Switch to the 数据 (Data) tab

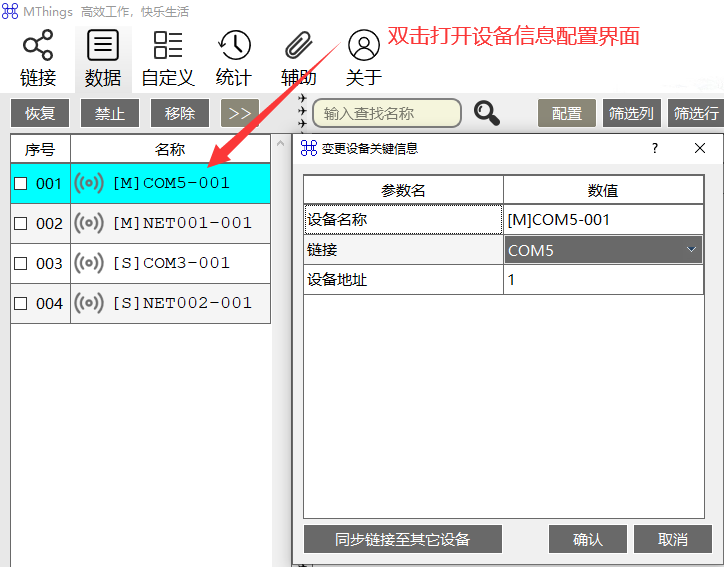tap(103, 59)
